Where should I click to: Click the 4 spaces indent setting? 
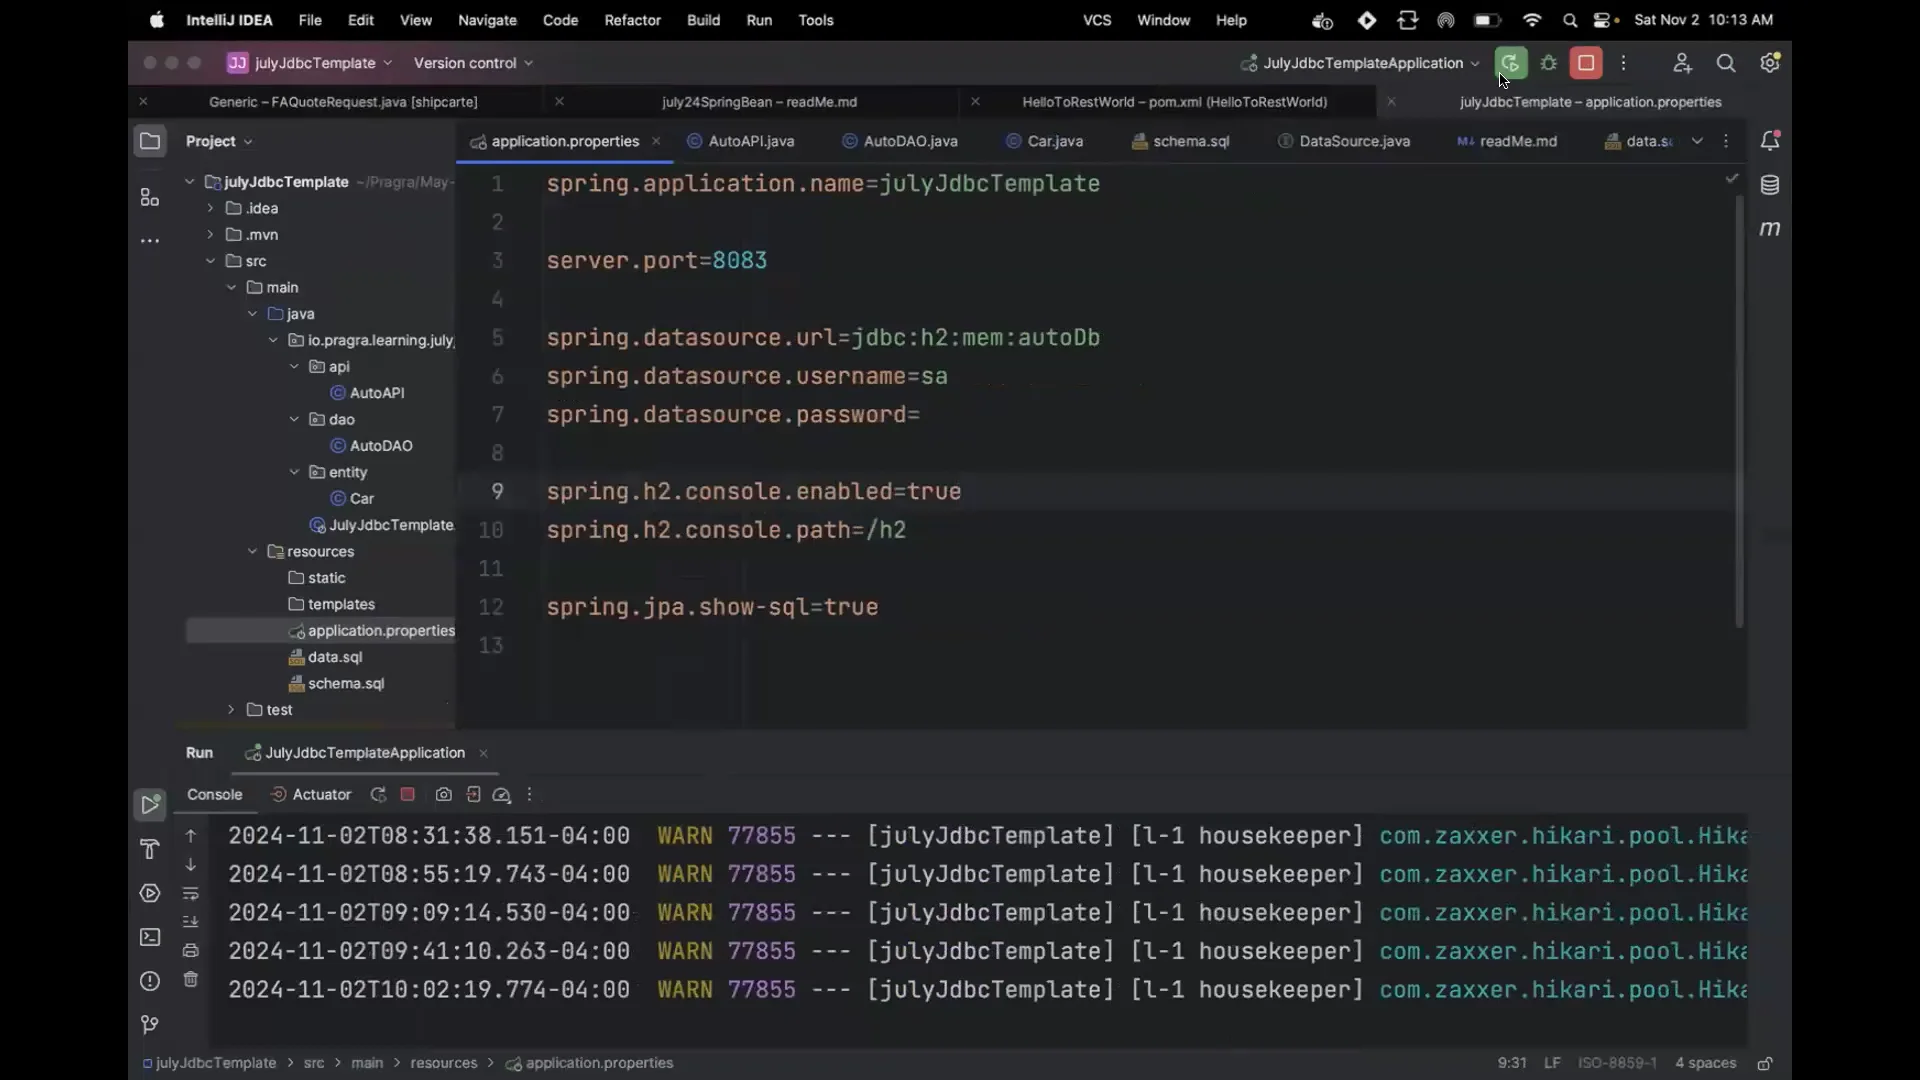(1705, 1063)
